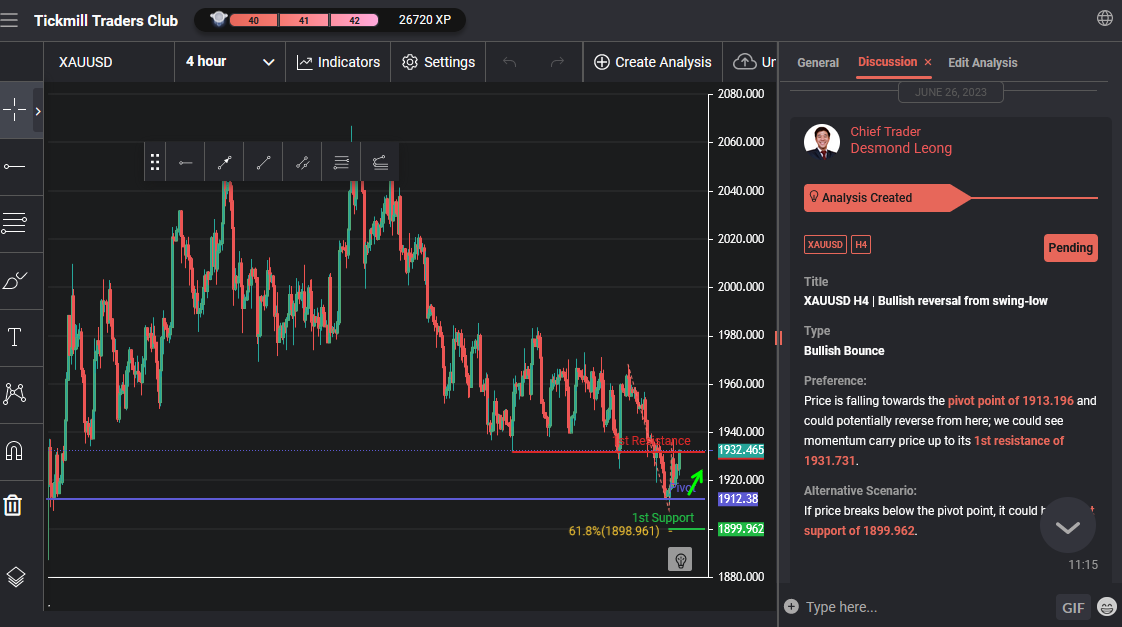Click the Pending status button
The height and width of the screenshot is (627, 1122).
(1070, 248)
